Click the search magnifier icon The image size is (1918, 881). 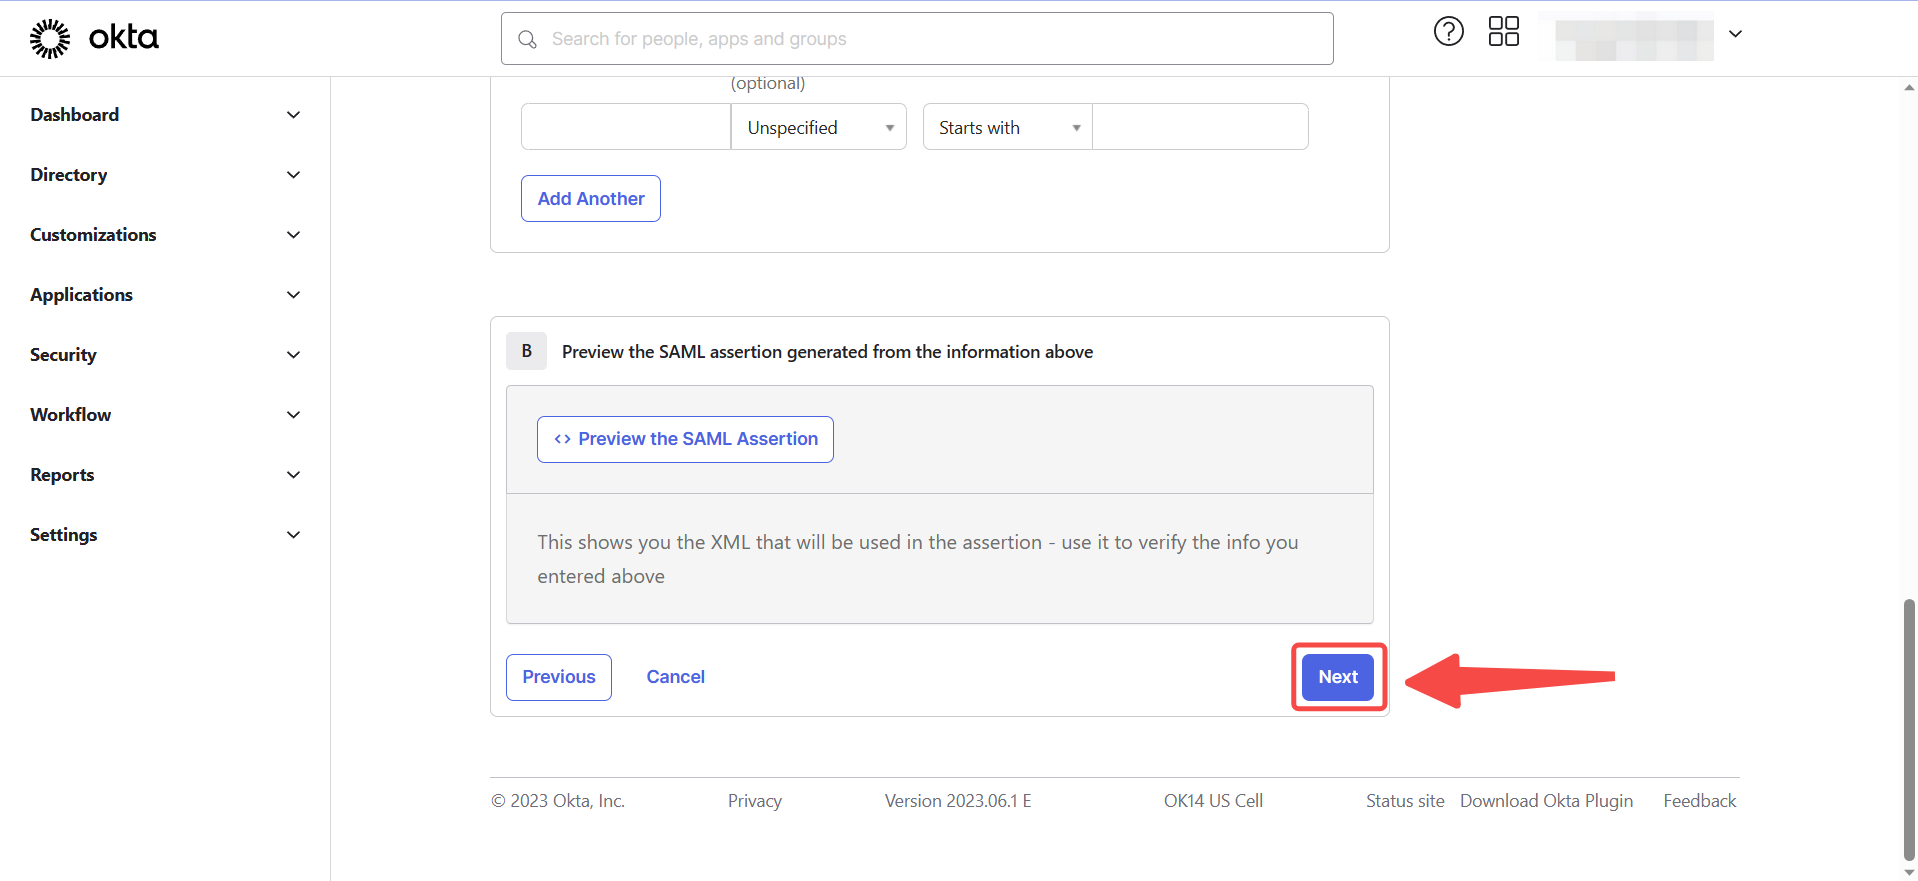pyautogui.click(x=527, y=39)
